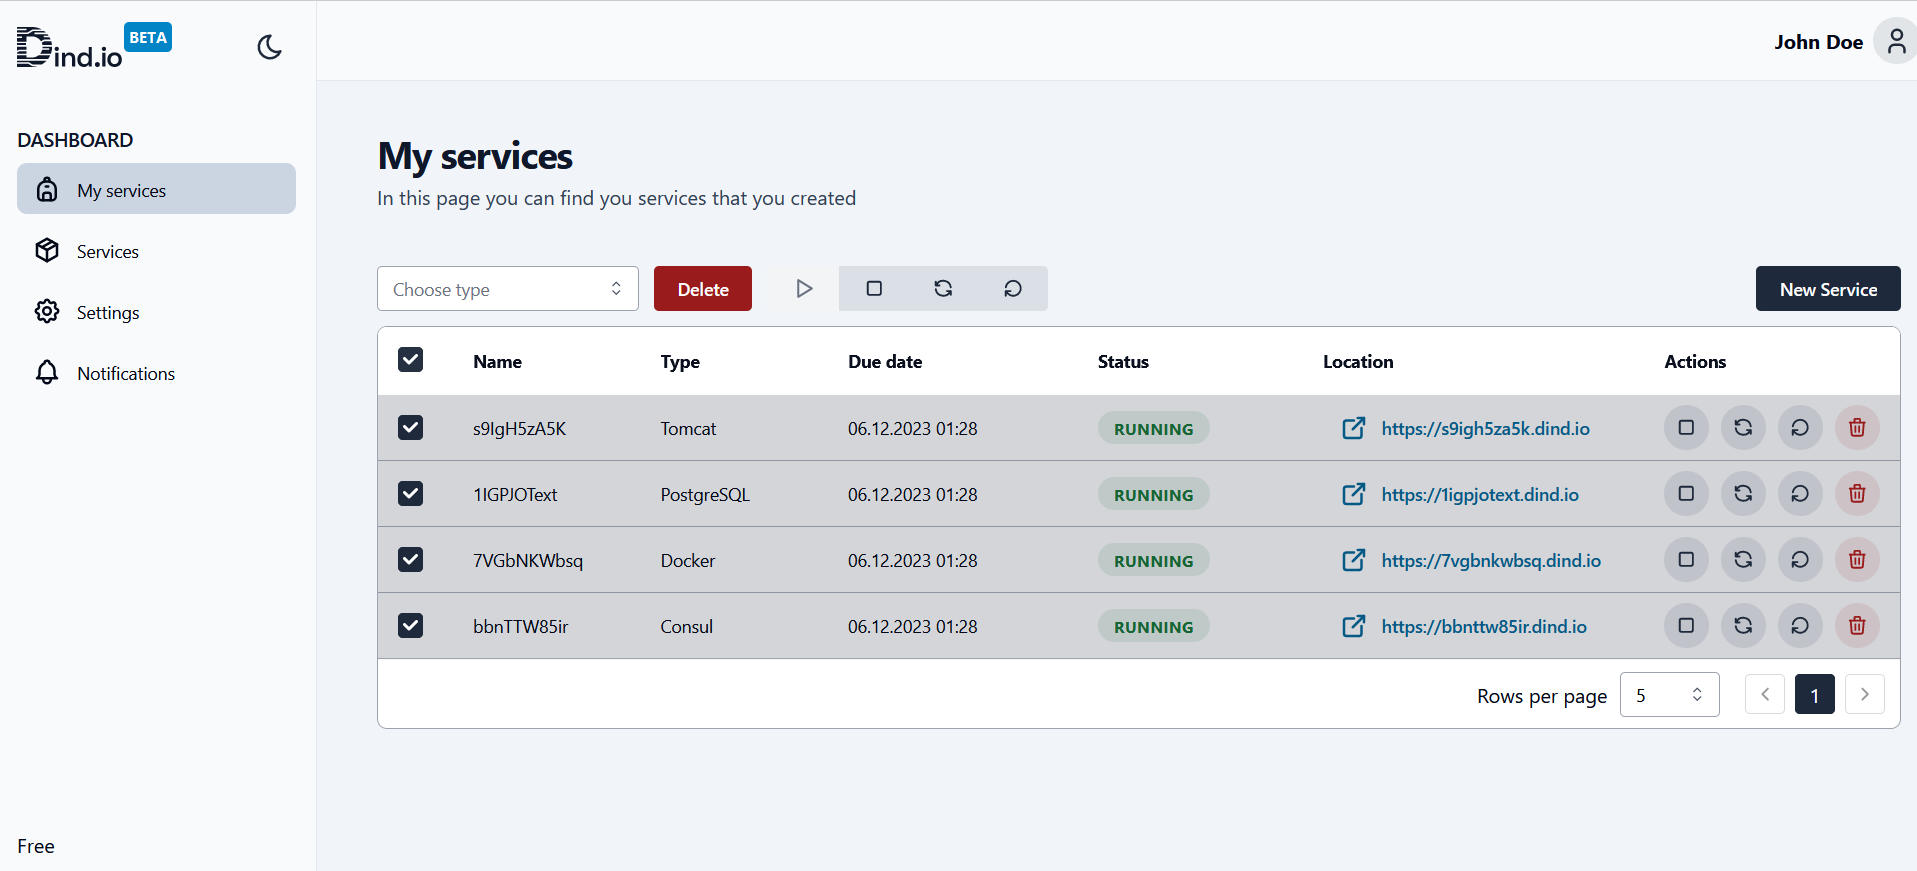1917x871 pixels.
Task: Stop the s9IgH5zA5K service
Action: click(1686, 428)
